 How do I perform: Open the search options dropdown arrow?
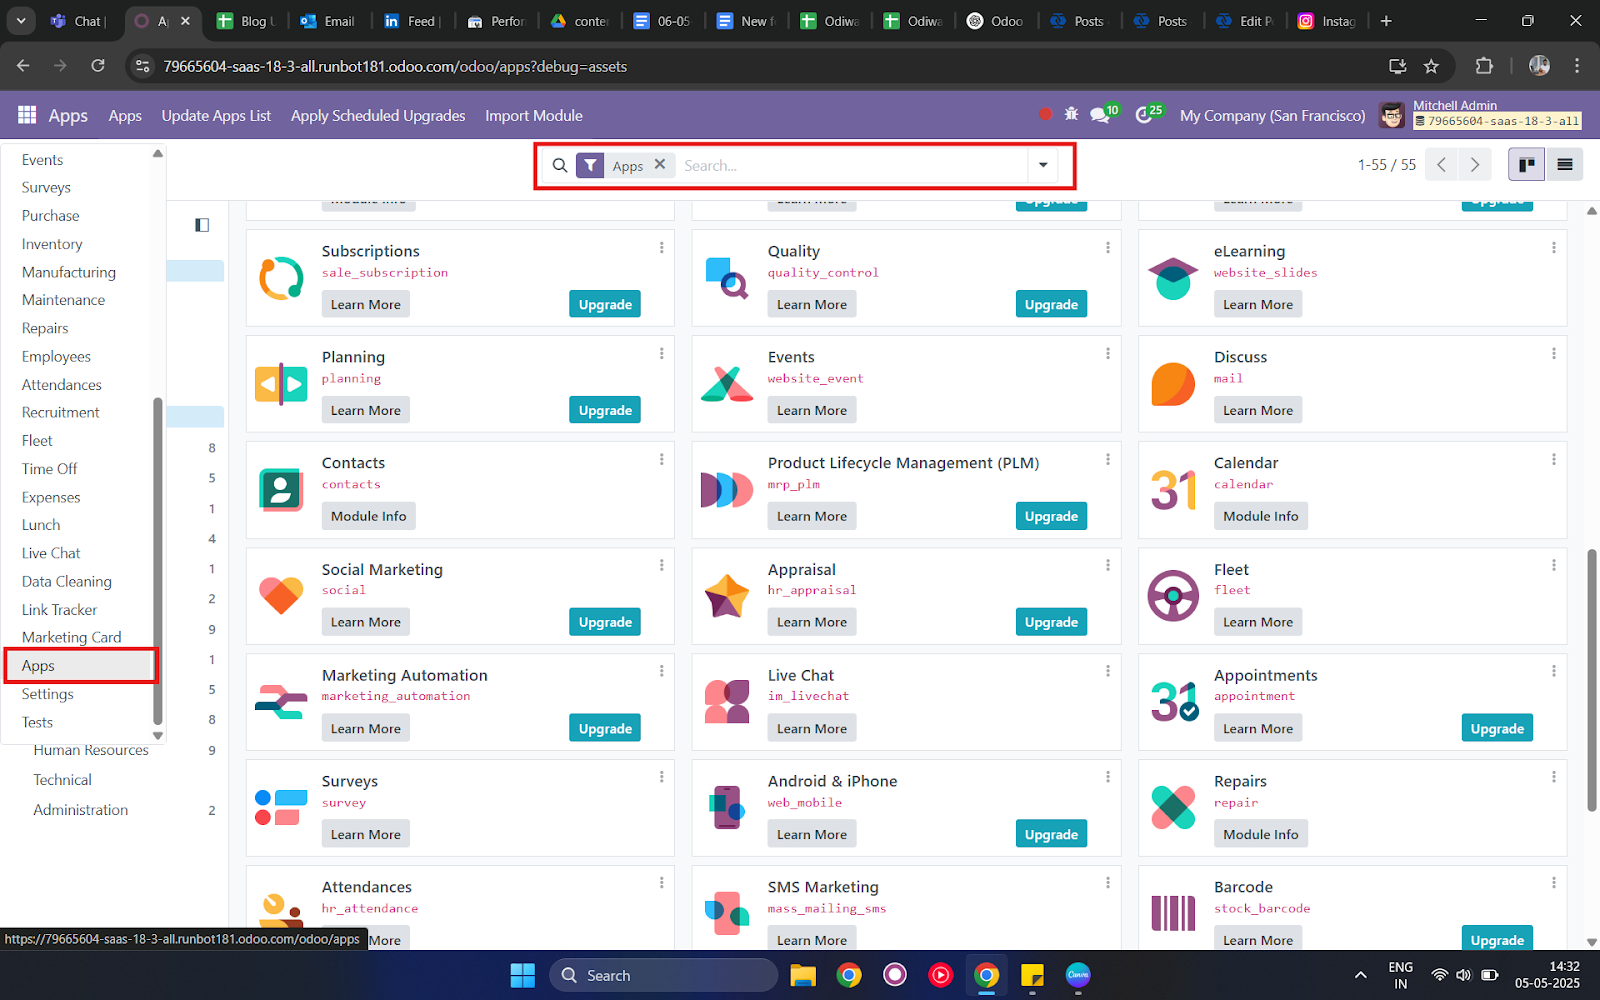tap(1042, 165)
